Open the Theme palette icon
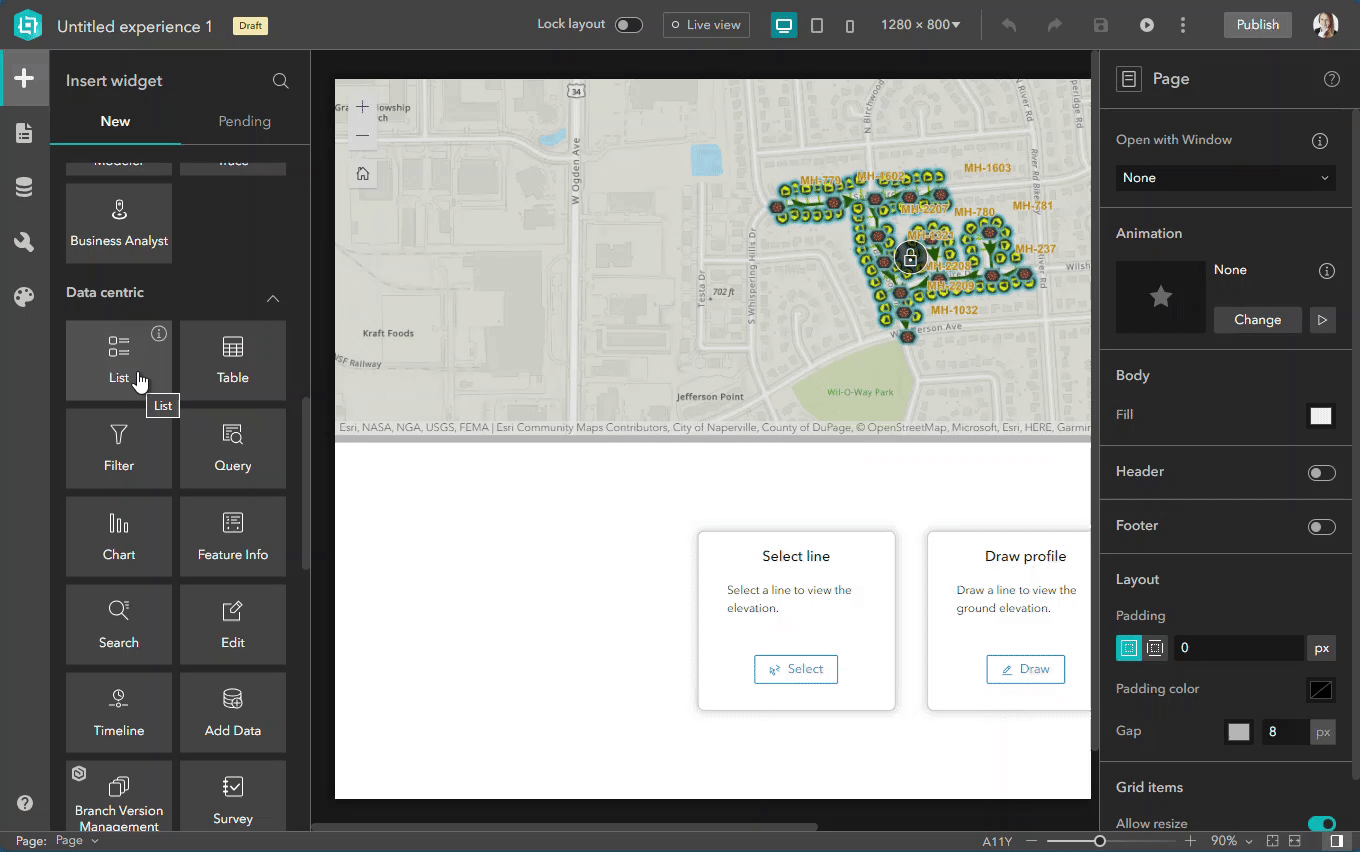 click(x=24, y=297)
